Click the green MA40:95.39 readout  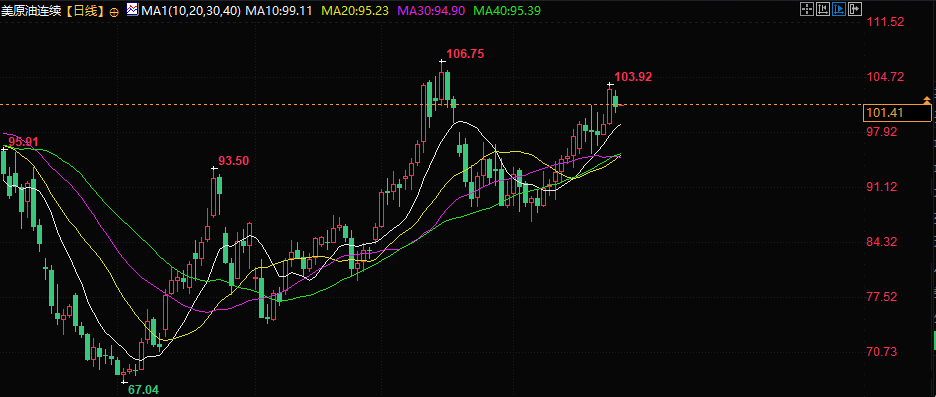(x=507, y=10)
